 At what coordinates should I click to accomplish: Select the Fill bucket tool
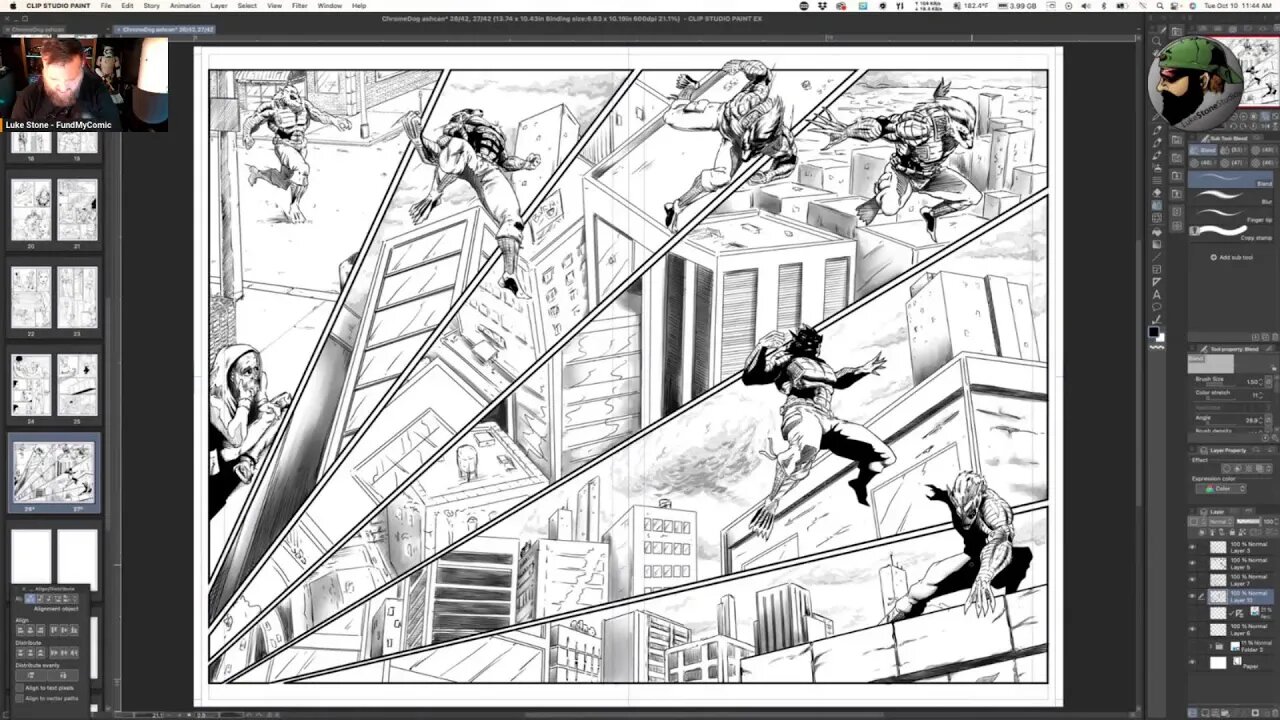[1157, 233]
